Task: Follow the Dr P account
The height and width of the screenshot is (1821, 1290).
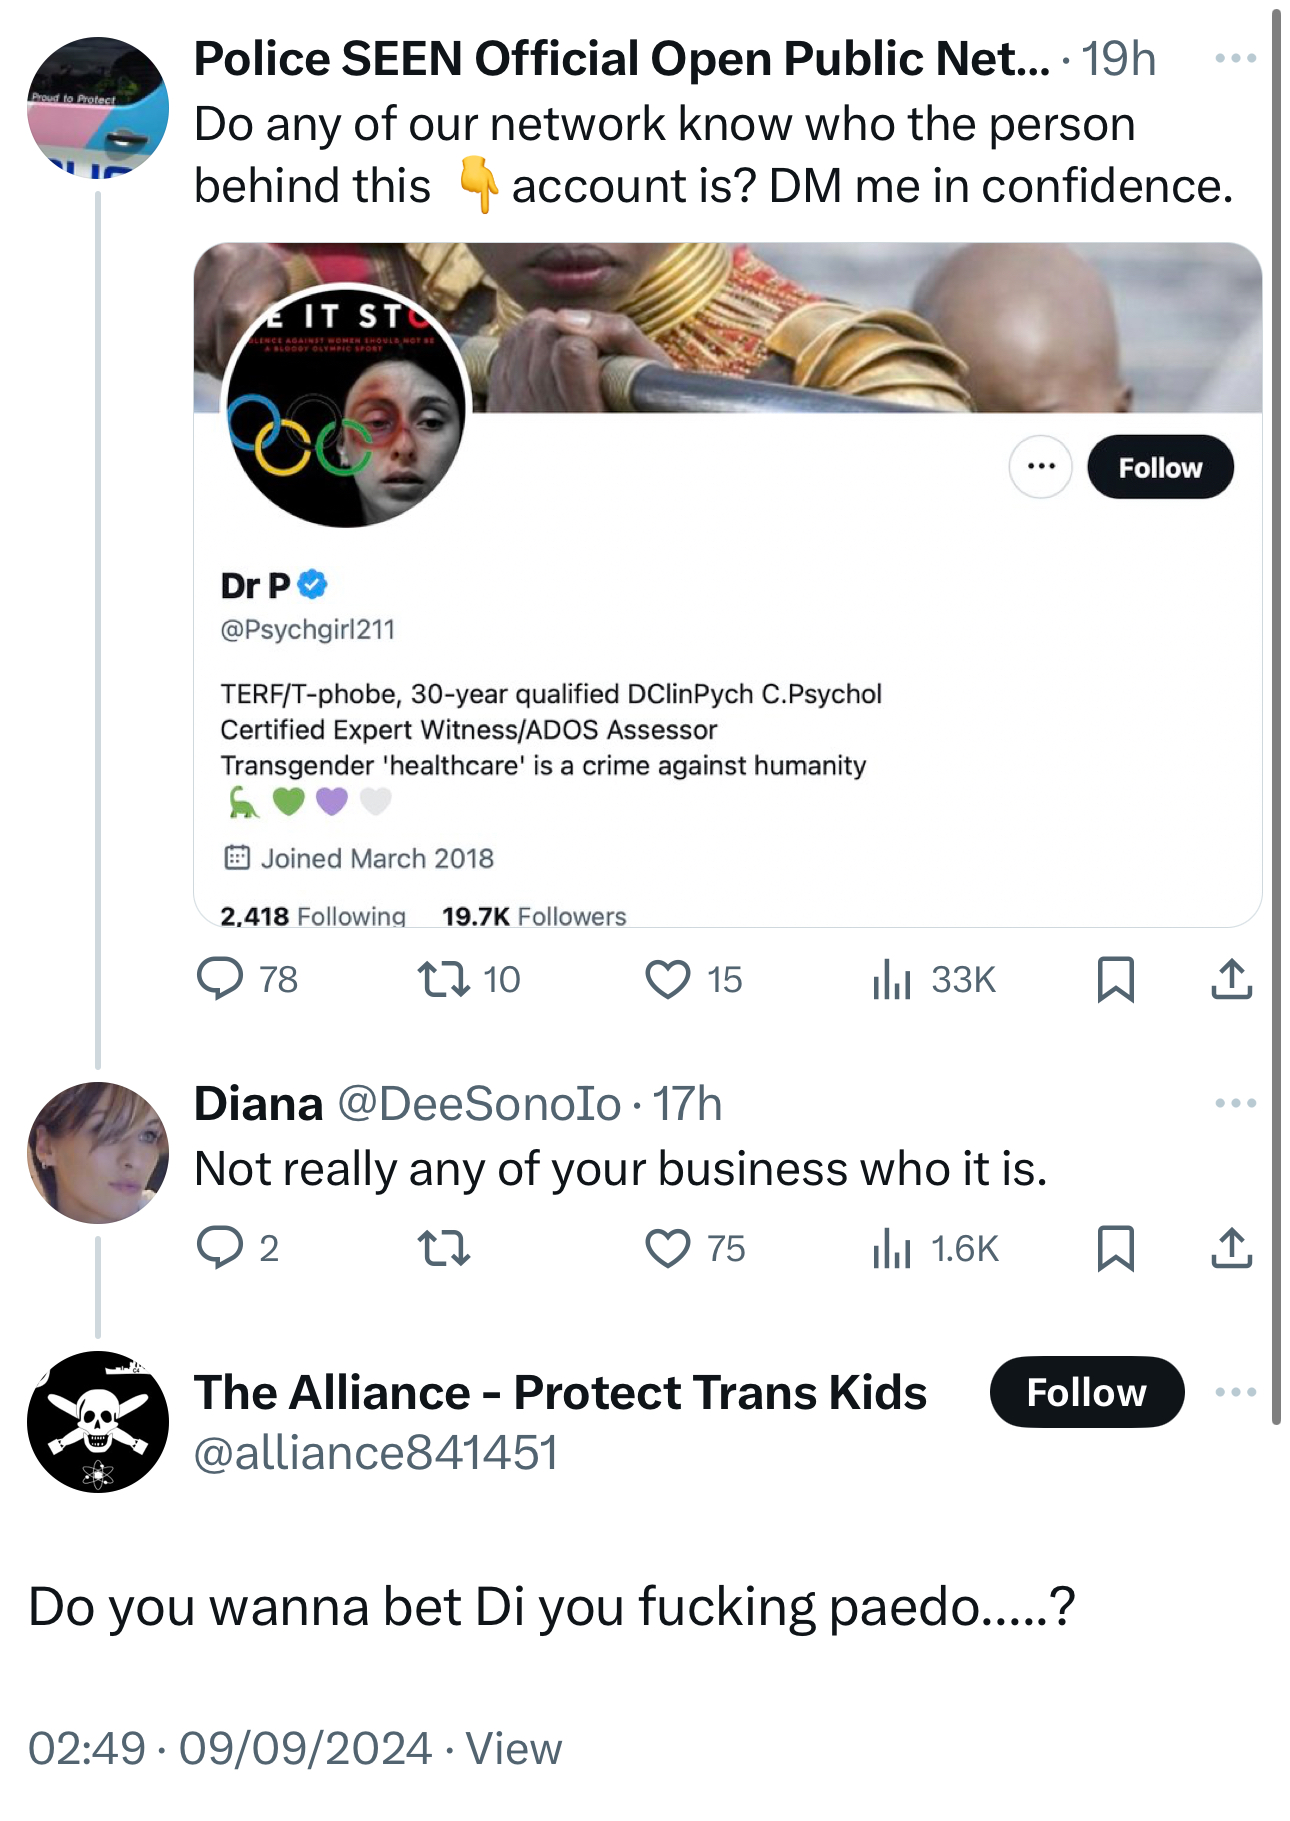Action: pyautogui.click(x=1160, y=467)
